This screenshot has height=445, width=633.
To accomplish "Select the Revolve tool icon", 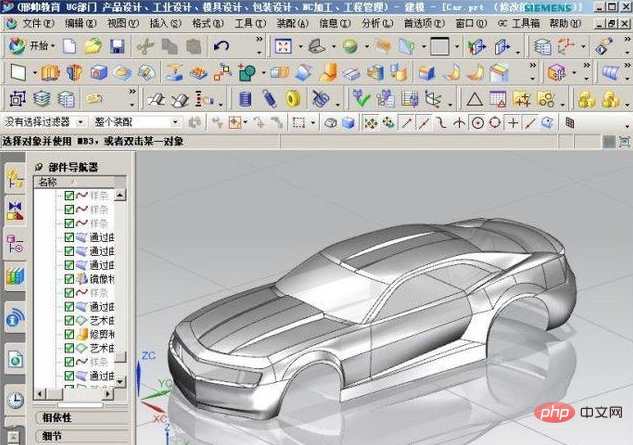I will coord(74,73).
